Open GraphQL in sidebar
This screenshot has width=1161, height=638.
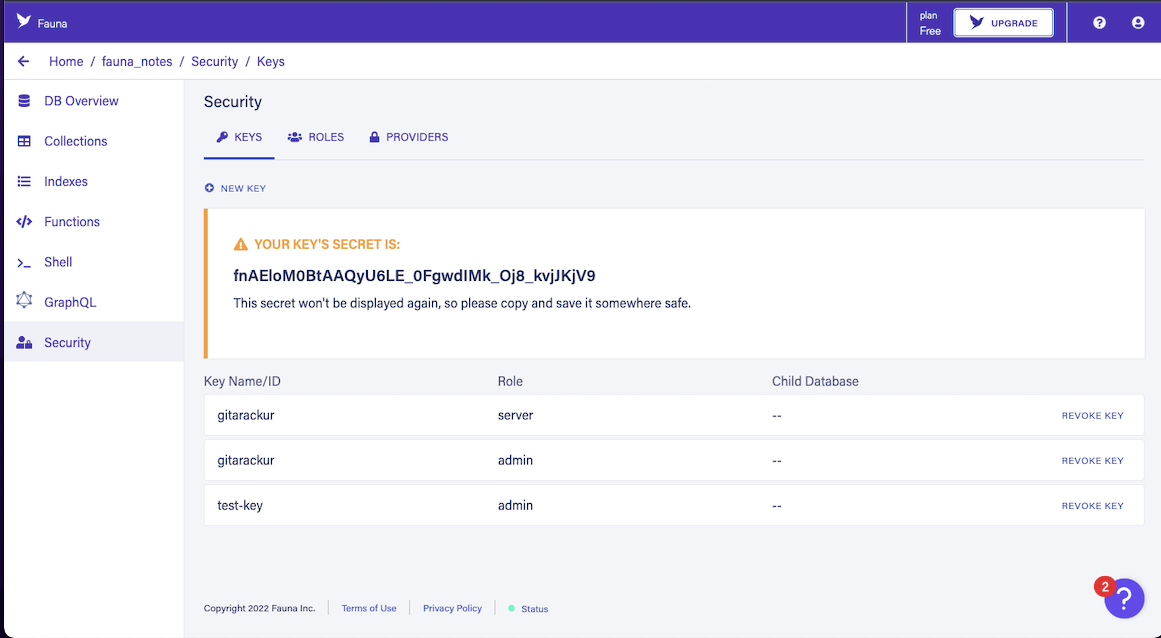pos(94,302)
